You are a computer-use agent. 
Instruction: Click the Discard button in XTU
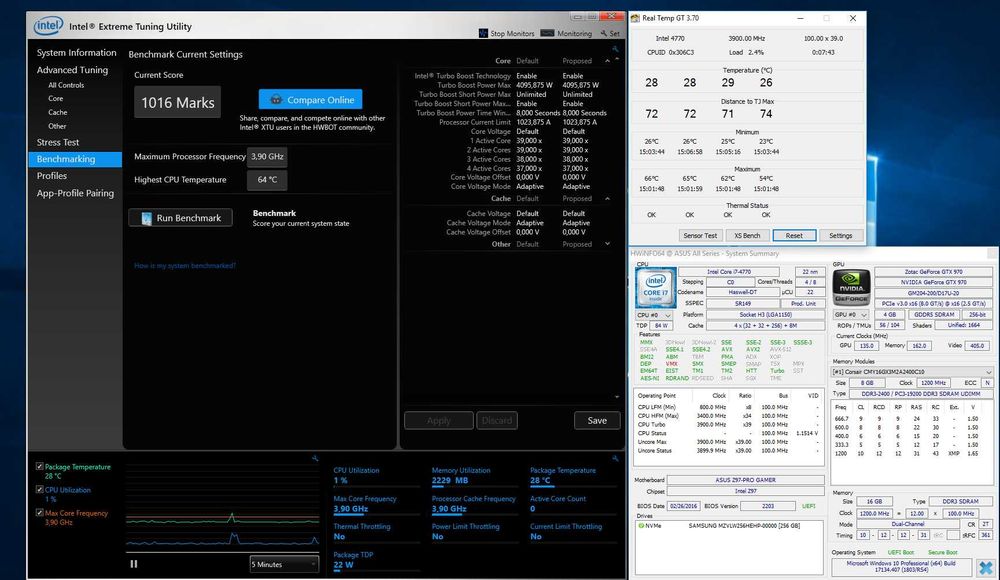click(497, 420)
